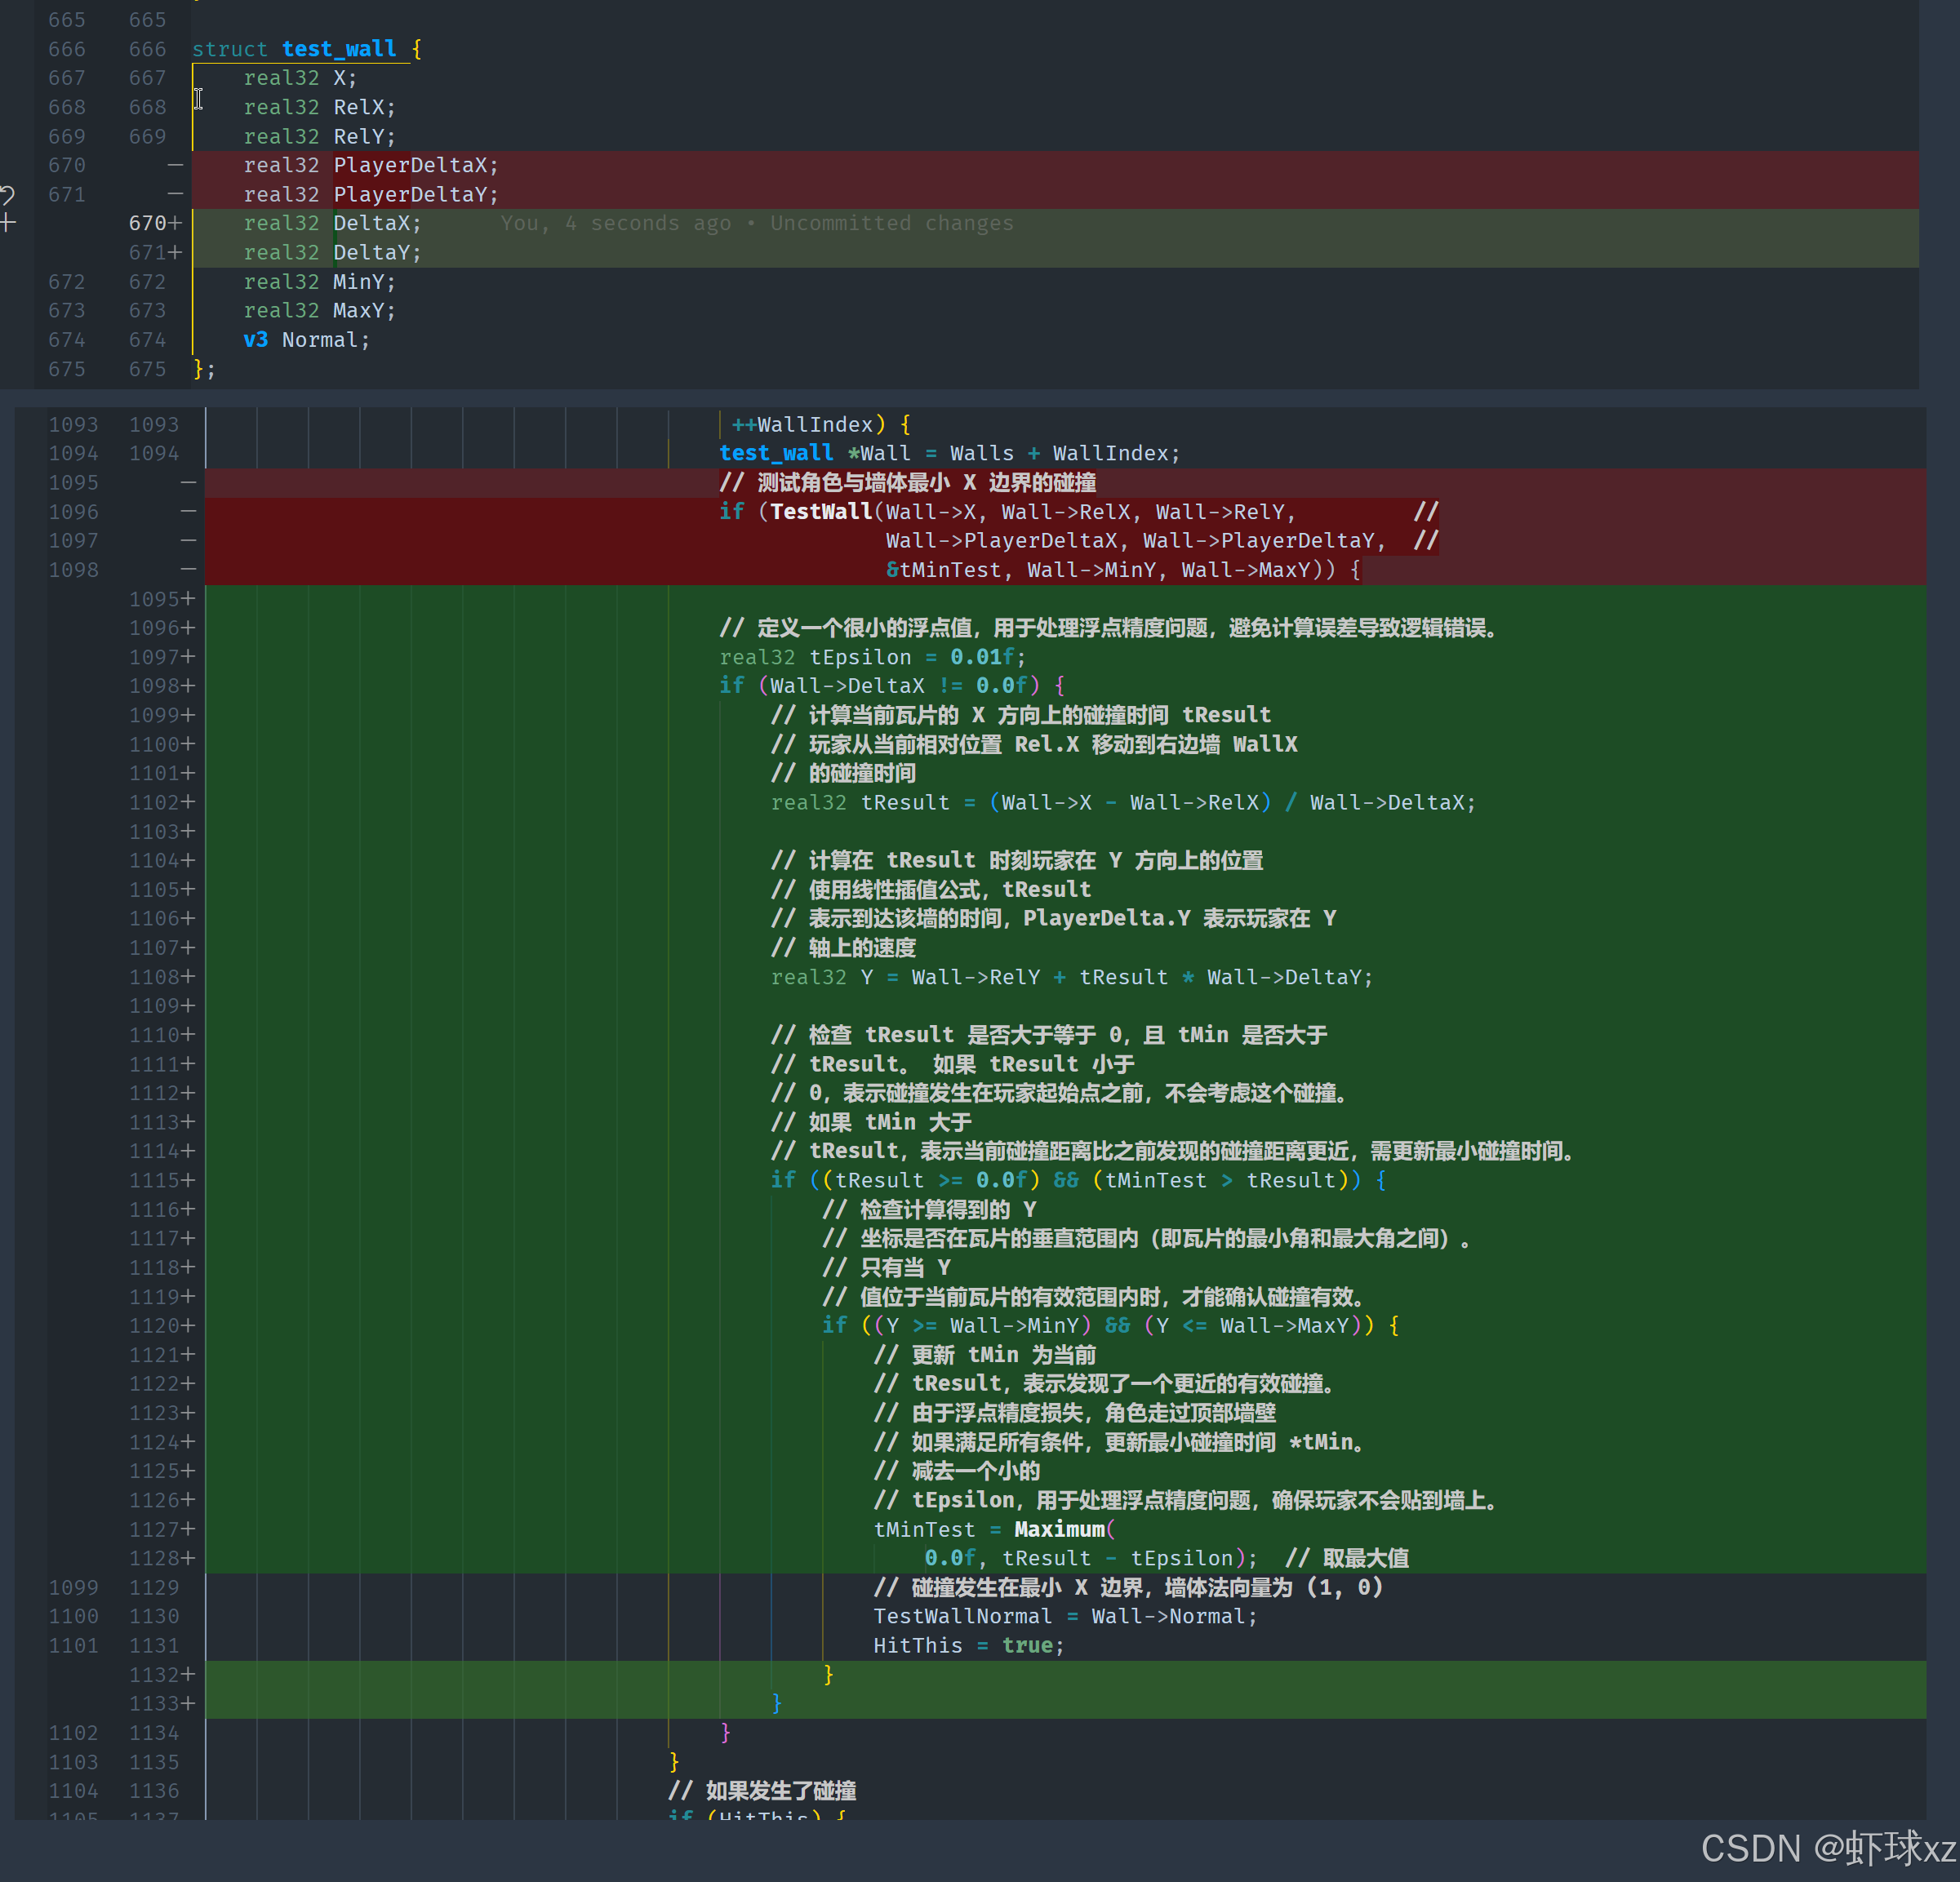1960x1882 pixels.
Task: Click the '// 如果发生了碰撞' comment line
Action: pyautogui.click(x=762, y=1790)
